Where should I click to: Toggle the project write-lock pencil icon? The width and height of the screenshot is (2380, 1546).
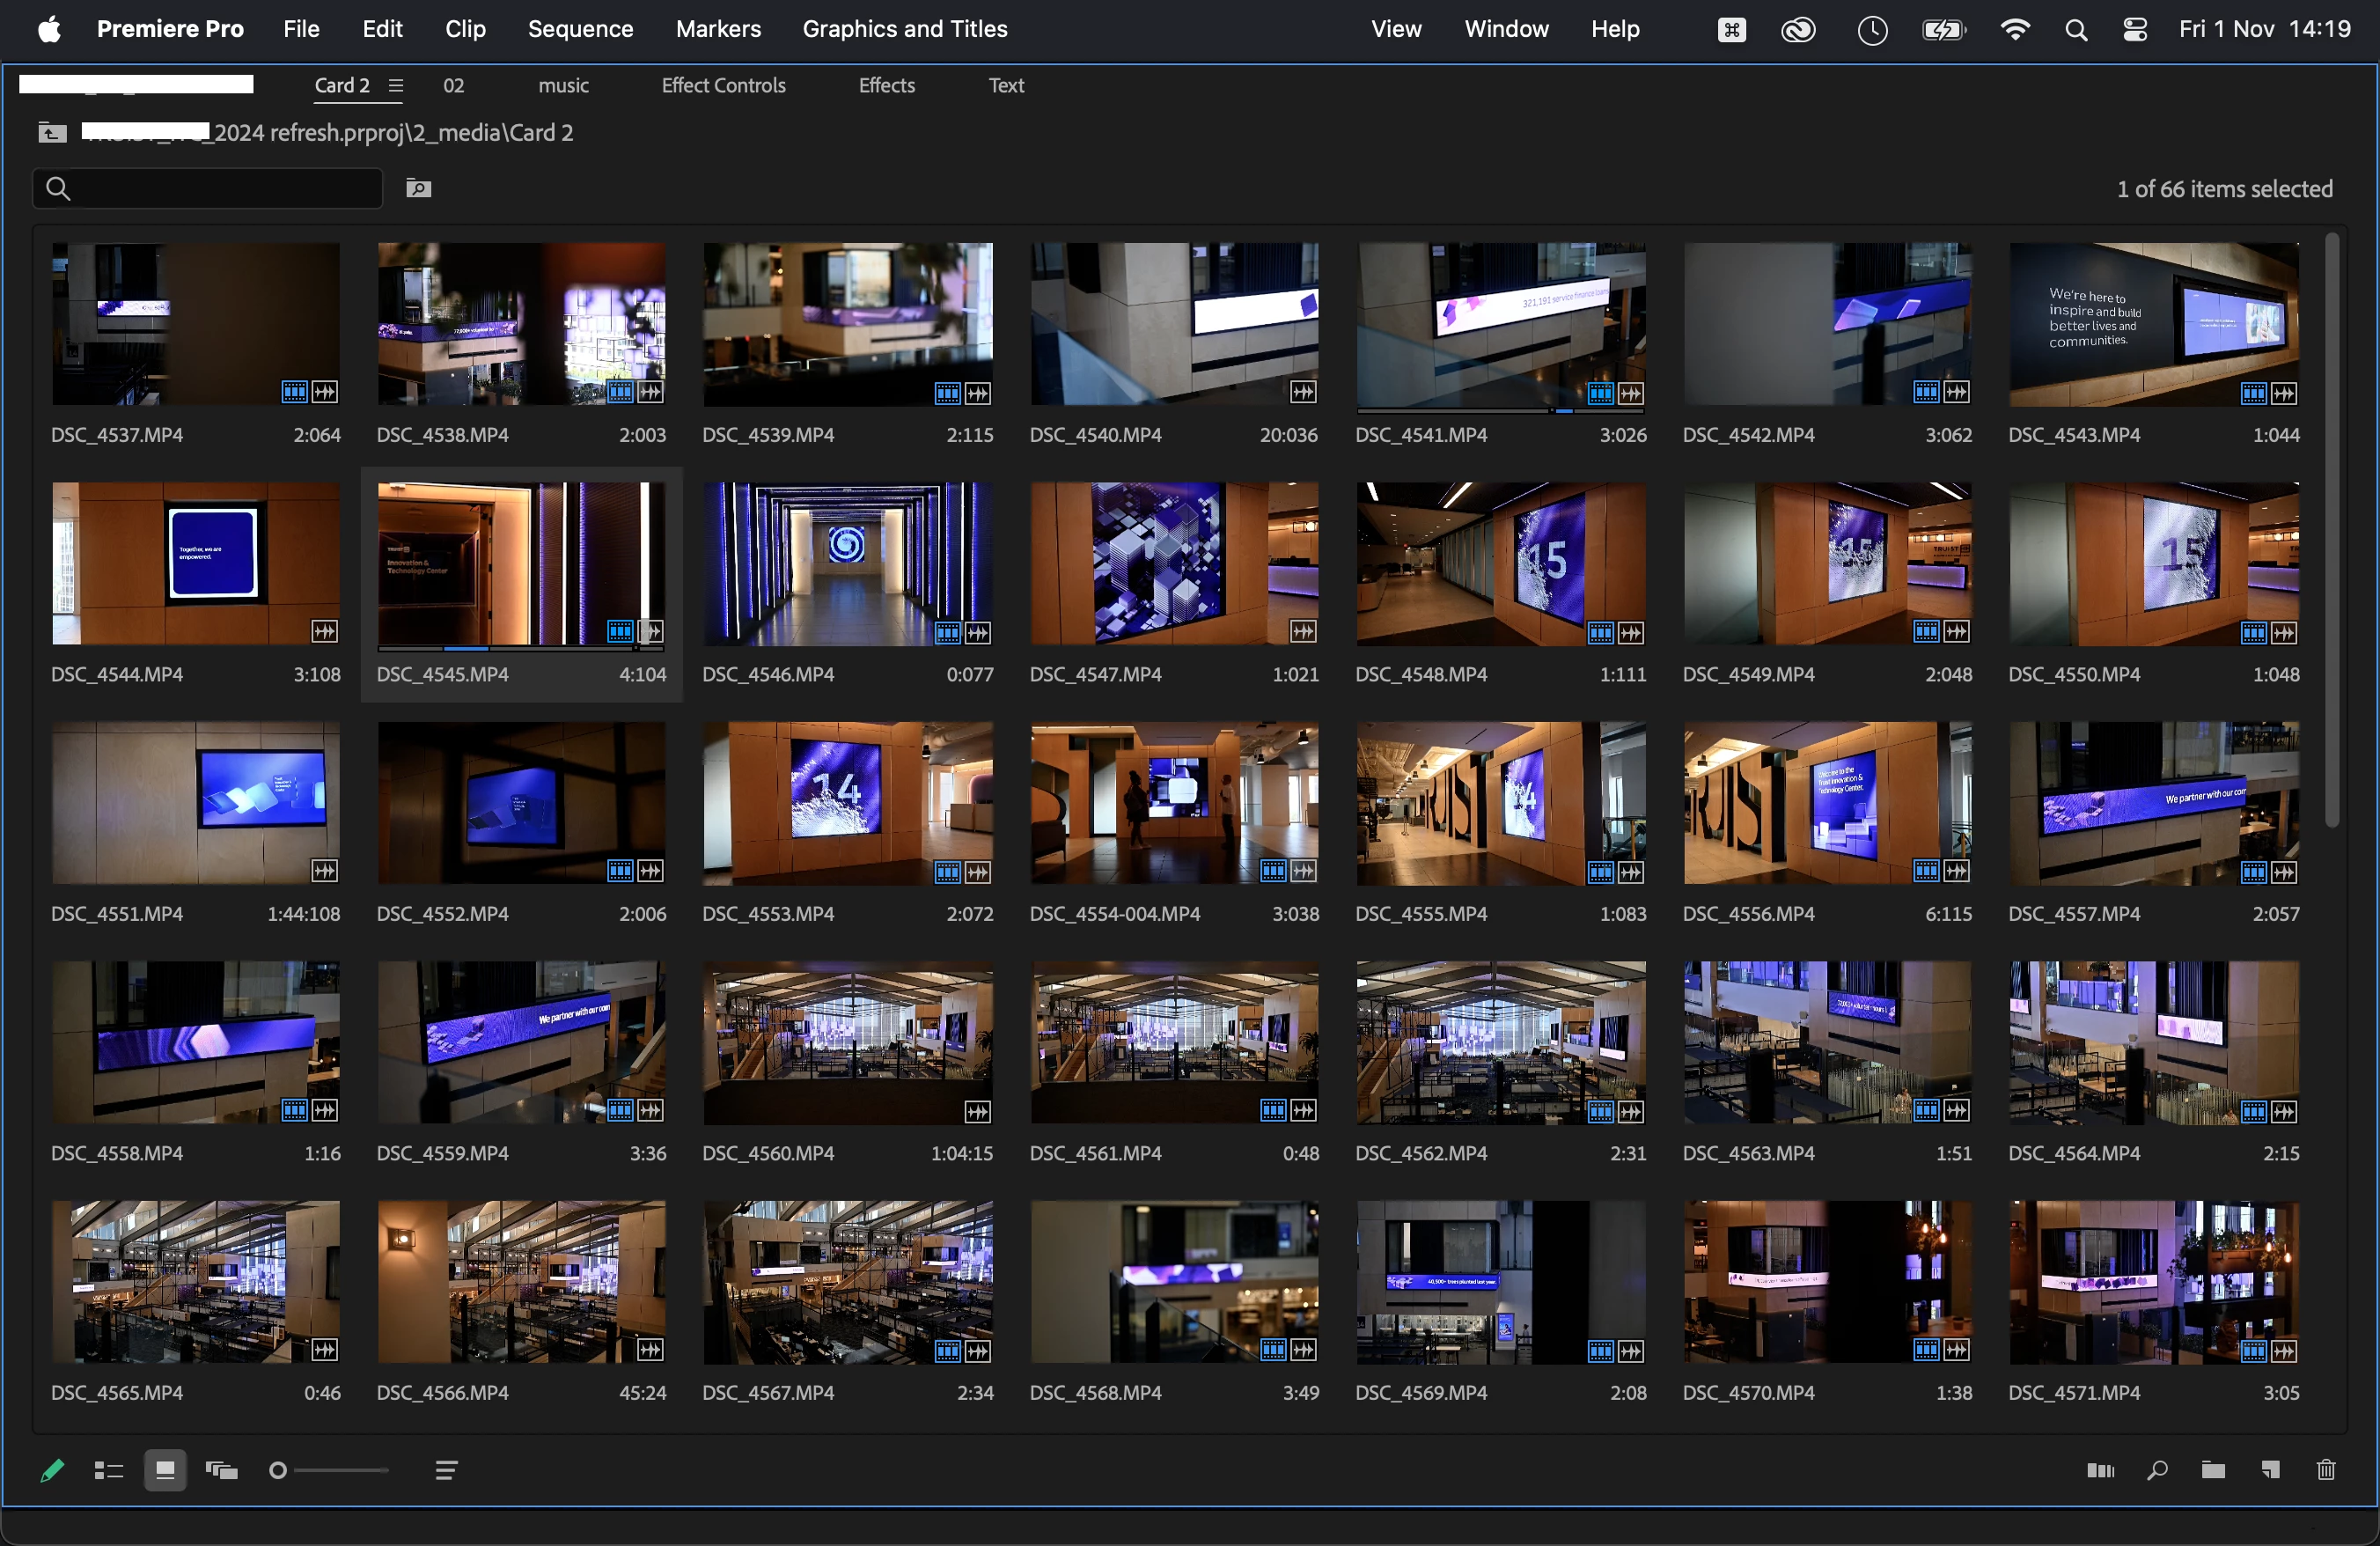(52, 1470)
